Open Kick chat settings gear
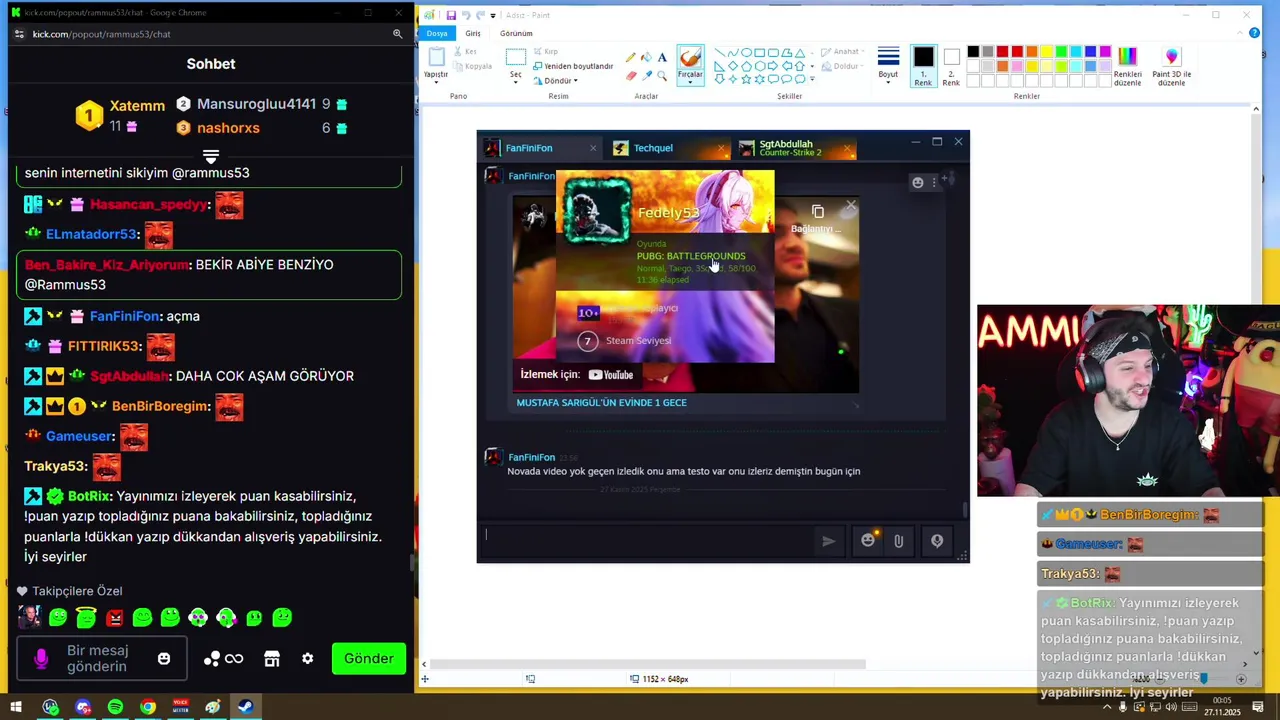 coord(307,659)
